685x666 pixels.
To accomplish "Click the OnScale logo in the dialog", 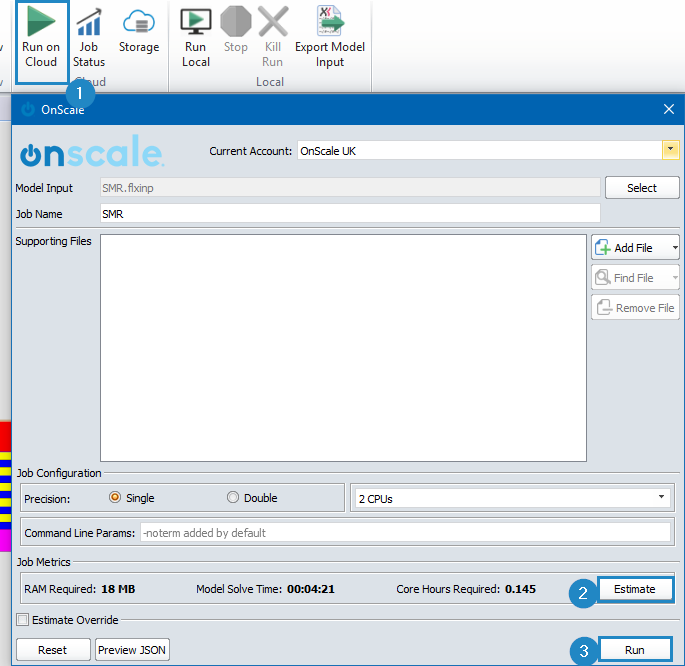I will coord(92,151).
